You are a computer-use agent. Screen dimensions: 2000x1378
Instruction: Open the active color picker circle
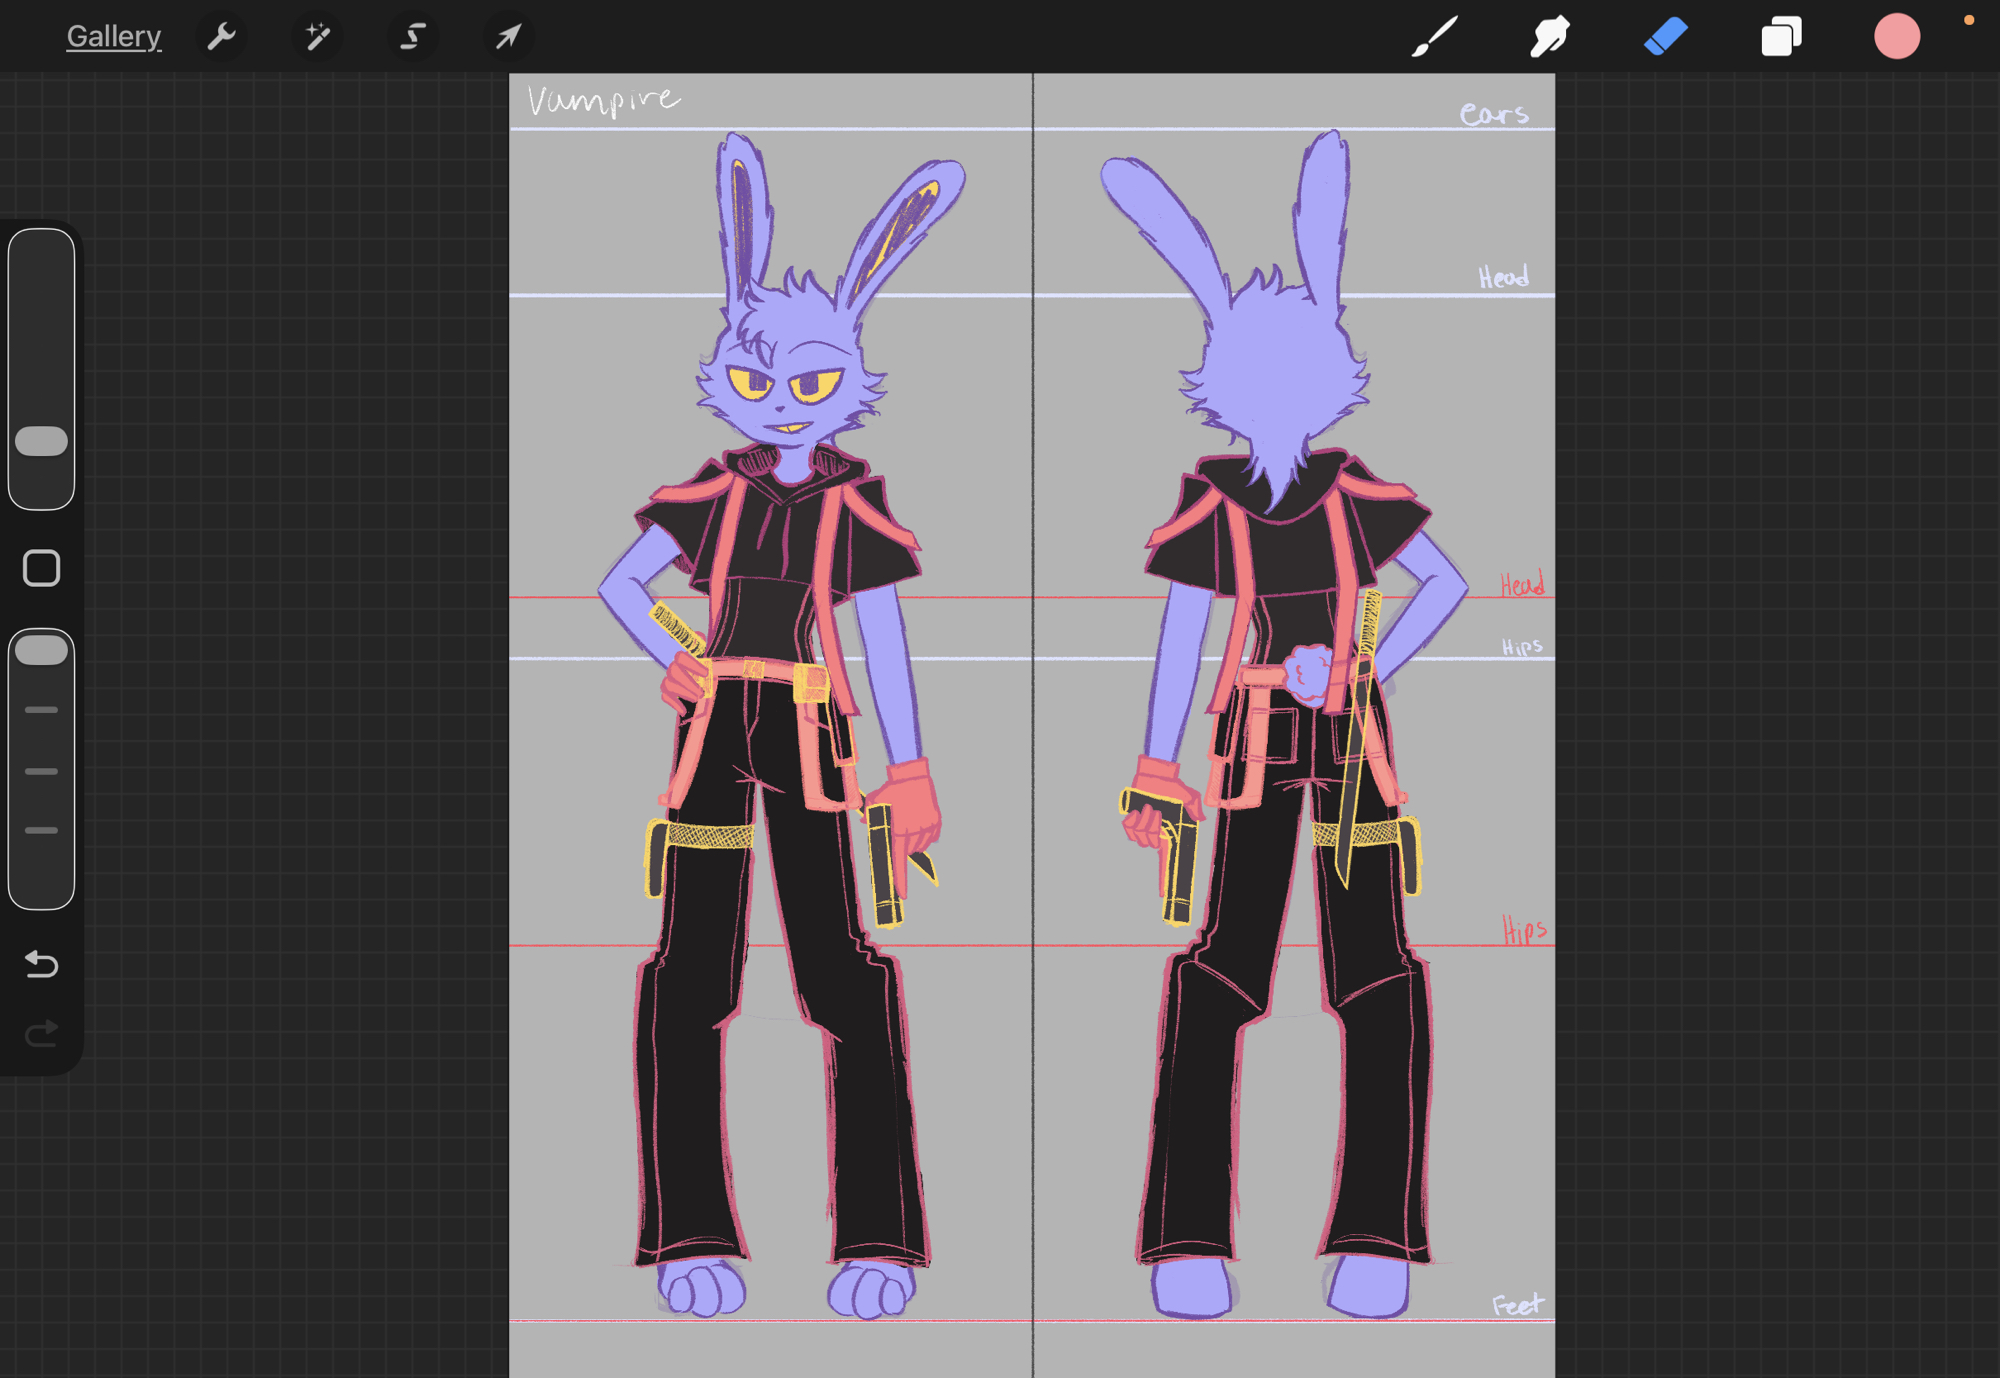1896,37
